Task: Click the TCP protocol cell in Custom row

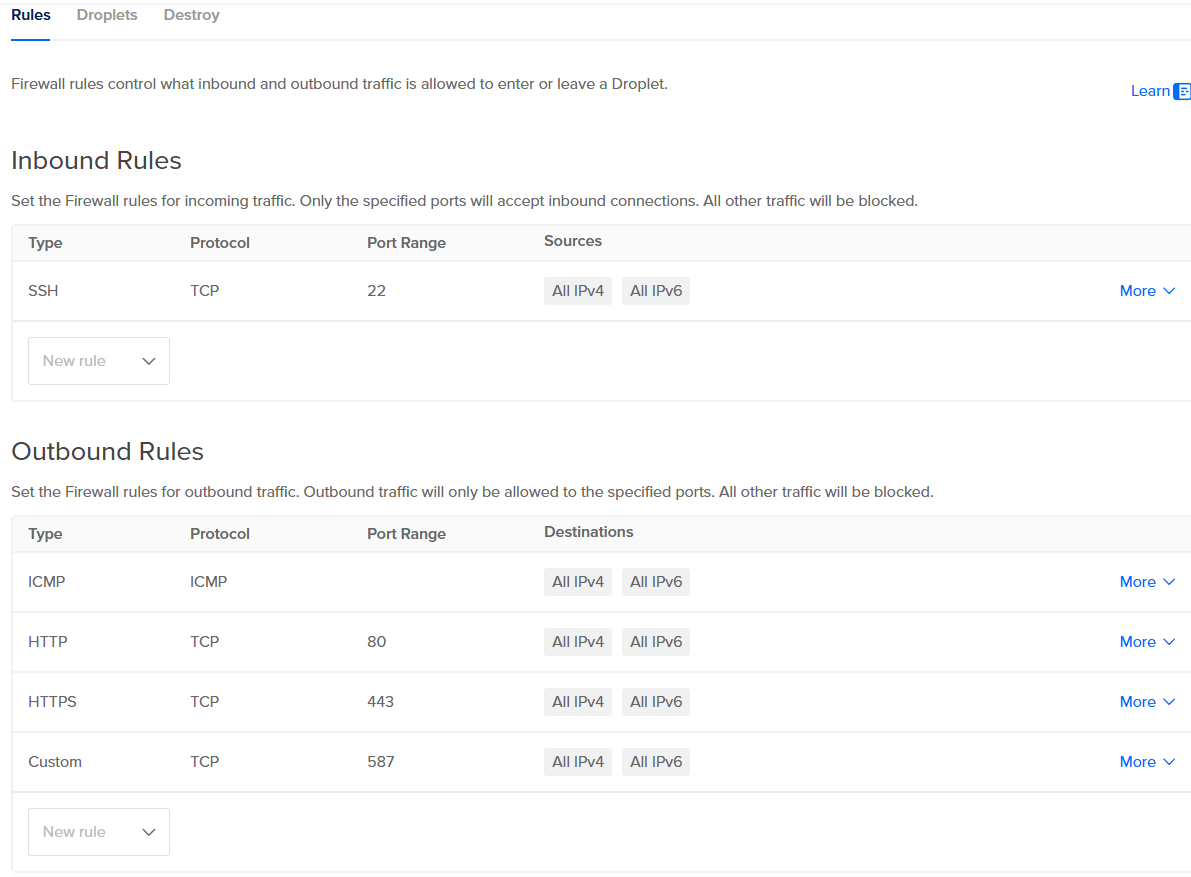Action: (204, 762)
